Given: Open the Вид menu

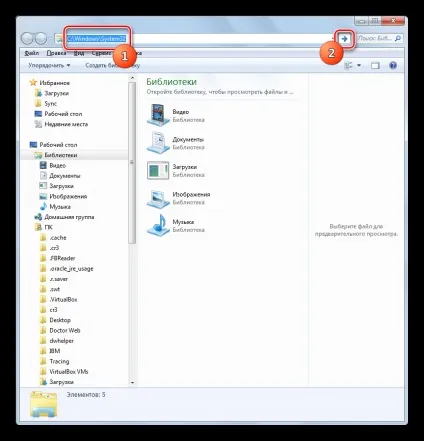Looking at the screenshot, I should pyautogui.click(x=79, y=53).
